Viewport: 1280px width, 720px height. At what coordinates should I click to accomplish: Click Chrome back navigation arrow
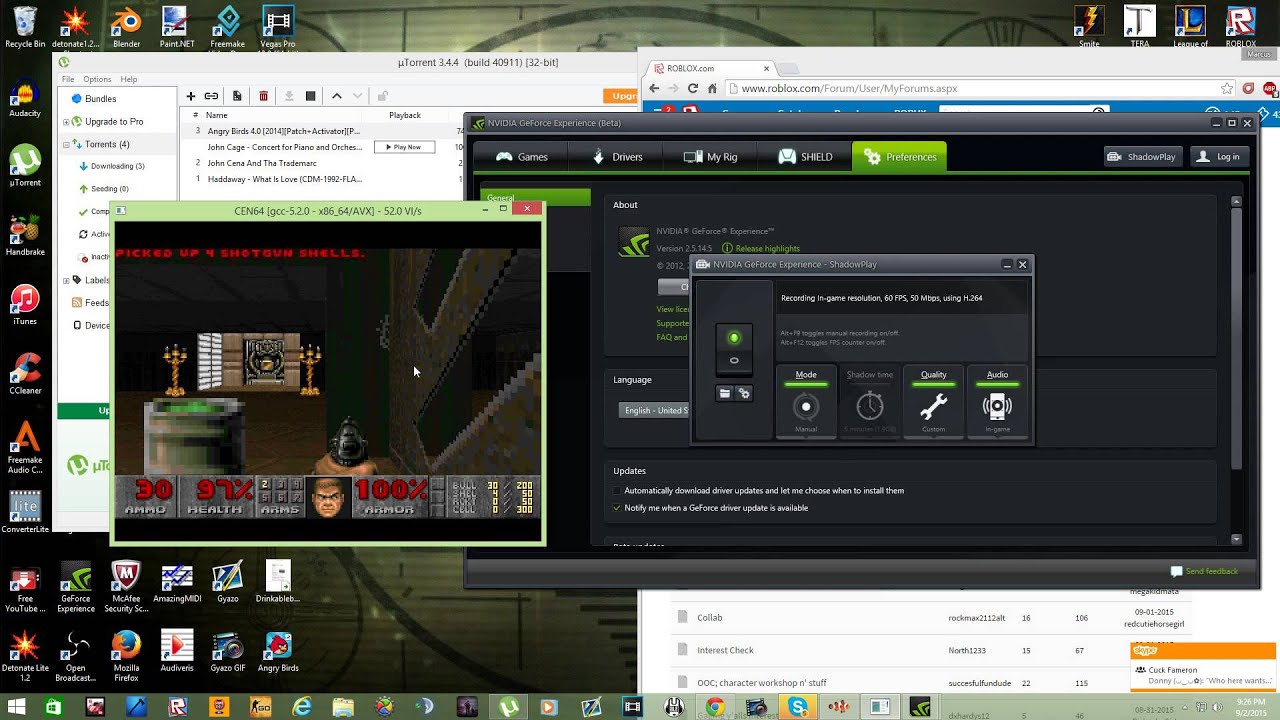pos(654,88)
